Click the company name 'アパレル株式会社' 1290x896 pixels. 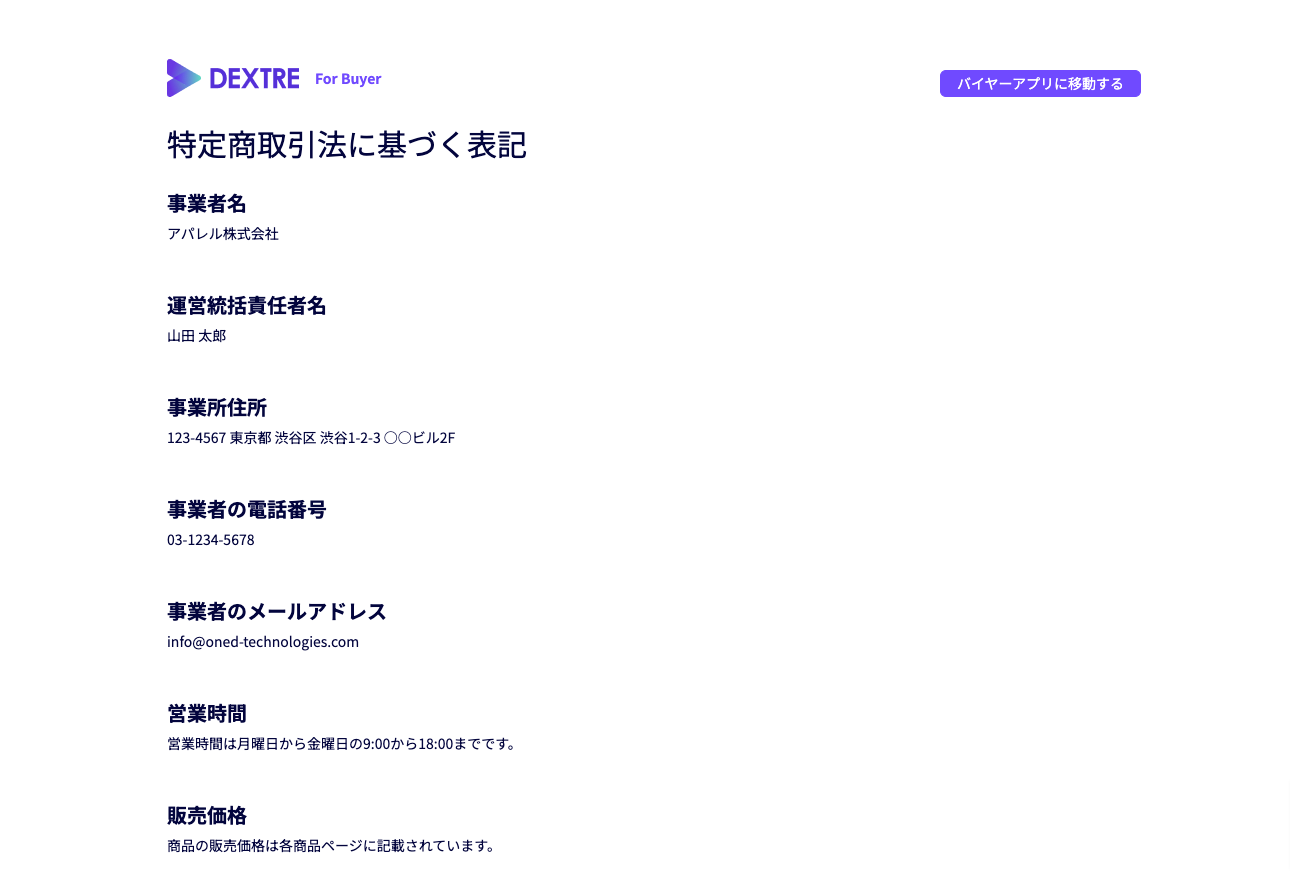click(x=223, y=234)
